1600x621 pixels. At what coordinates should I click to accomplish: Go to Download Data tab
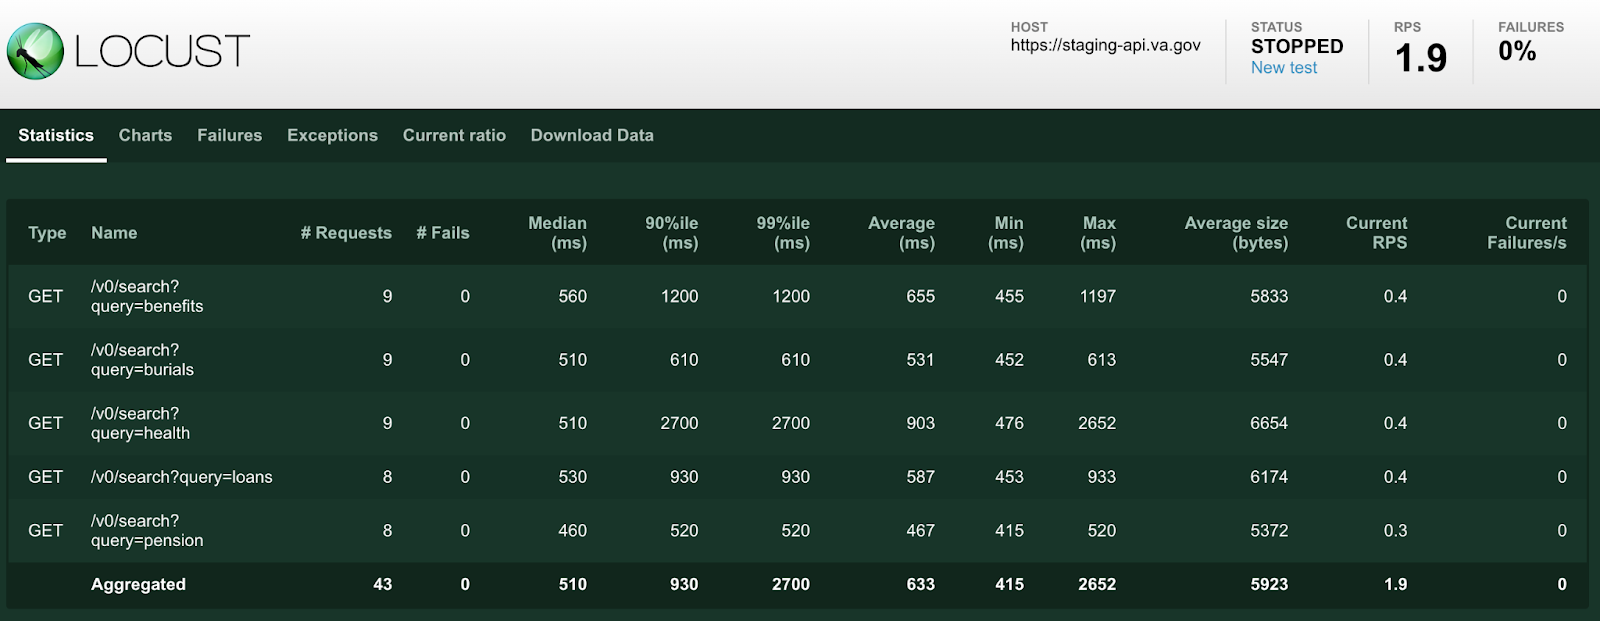[592, 135]
